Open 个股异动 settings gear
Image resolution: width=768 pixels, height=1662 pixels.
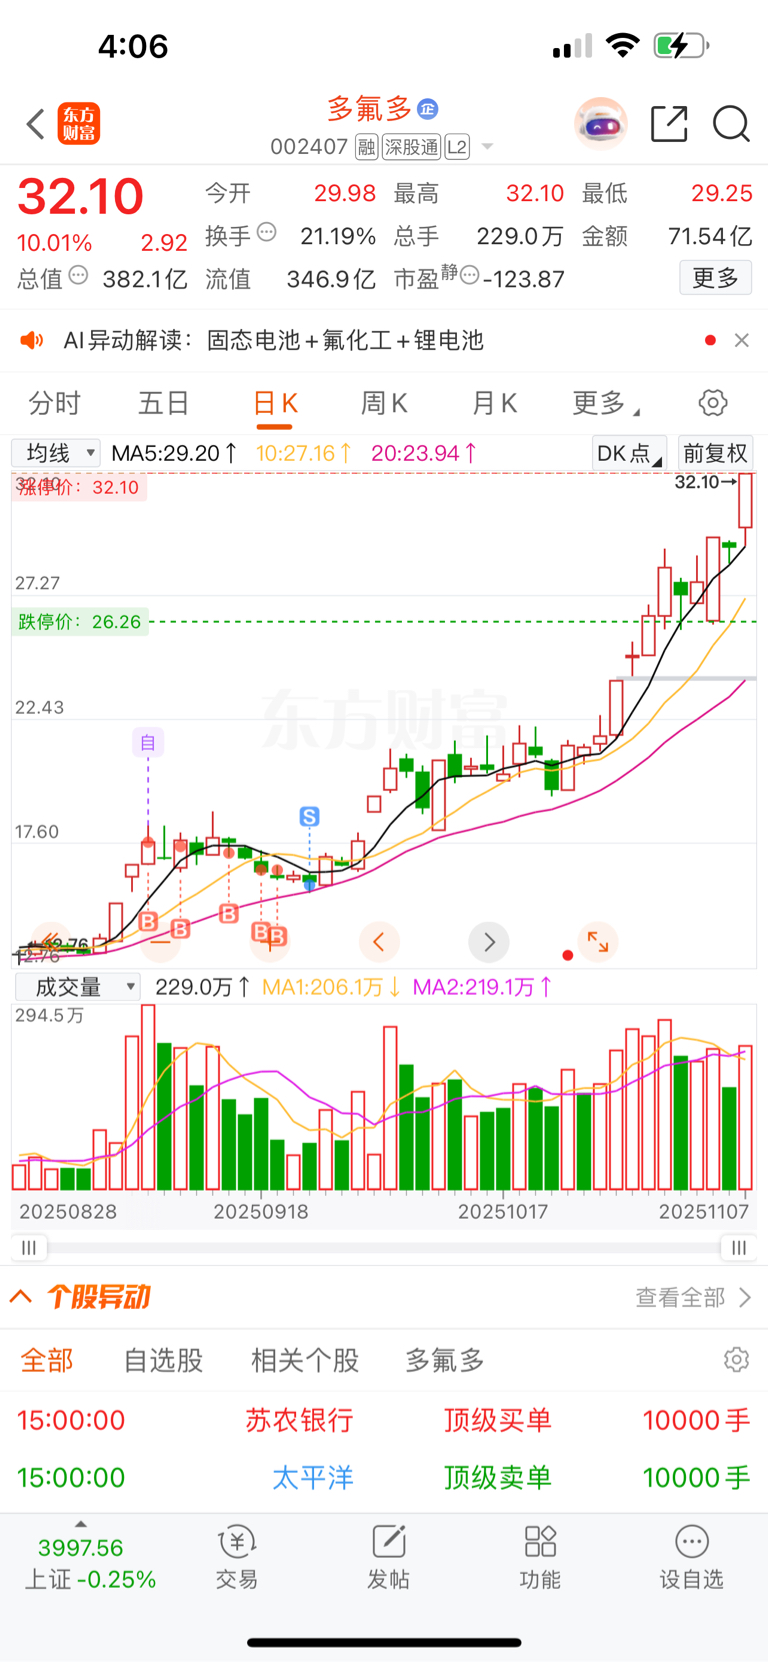[x=736, y=1360]
